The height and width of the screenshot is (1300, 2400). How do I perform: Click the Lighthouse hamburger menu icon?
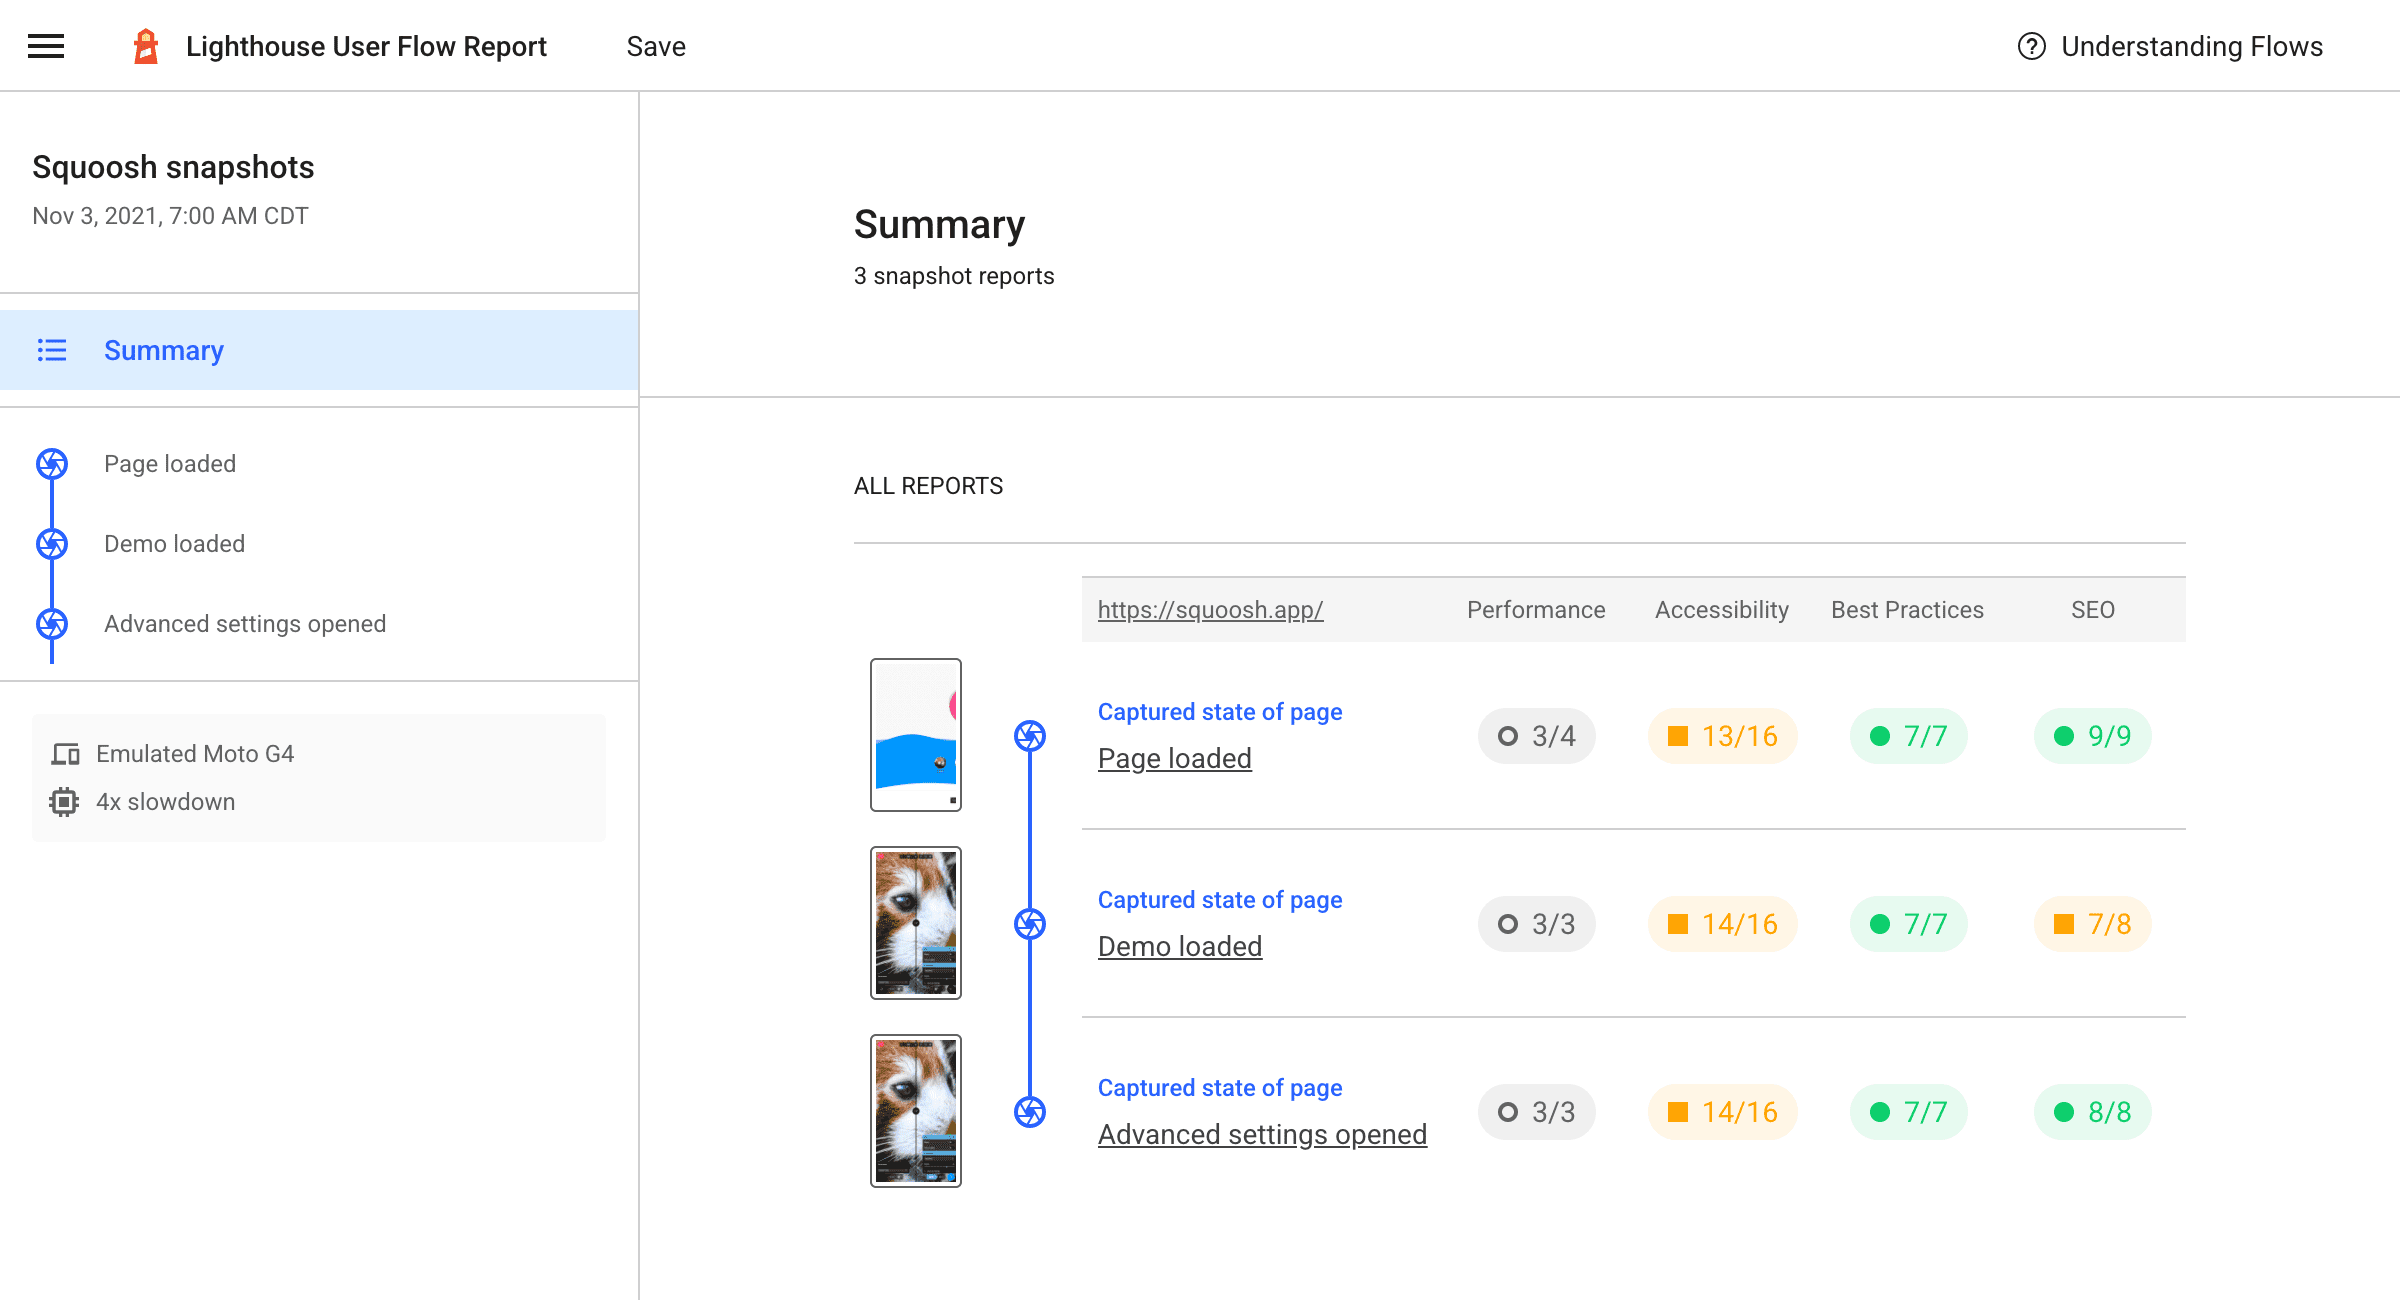(x=46, y=46)
